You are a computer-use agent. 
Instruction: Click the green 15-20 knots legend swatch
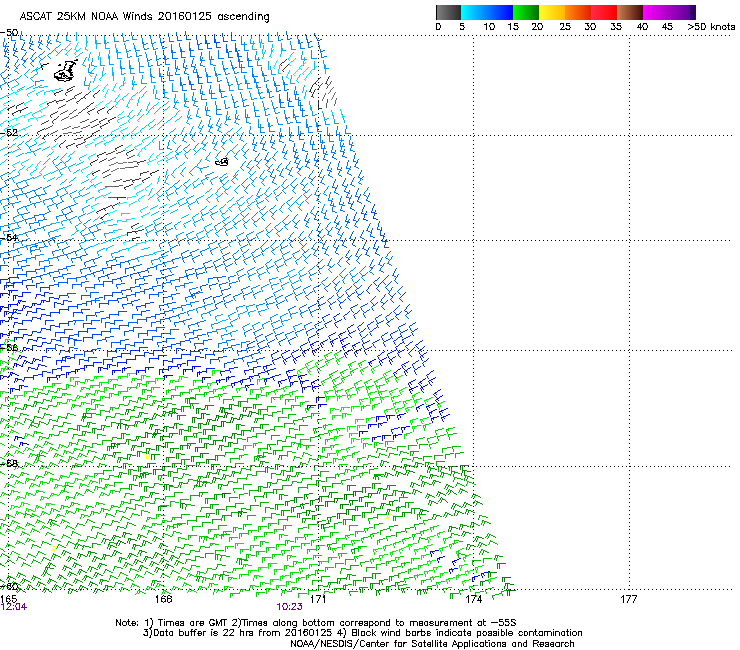[526, 12]
